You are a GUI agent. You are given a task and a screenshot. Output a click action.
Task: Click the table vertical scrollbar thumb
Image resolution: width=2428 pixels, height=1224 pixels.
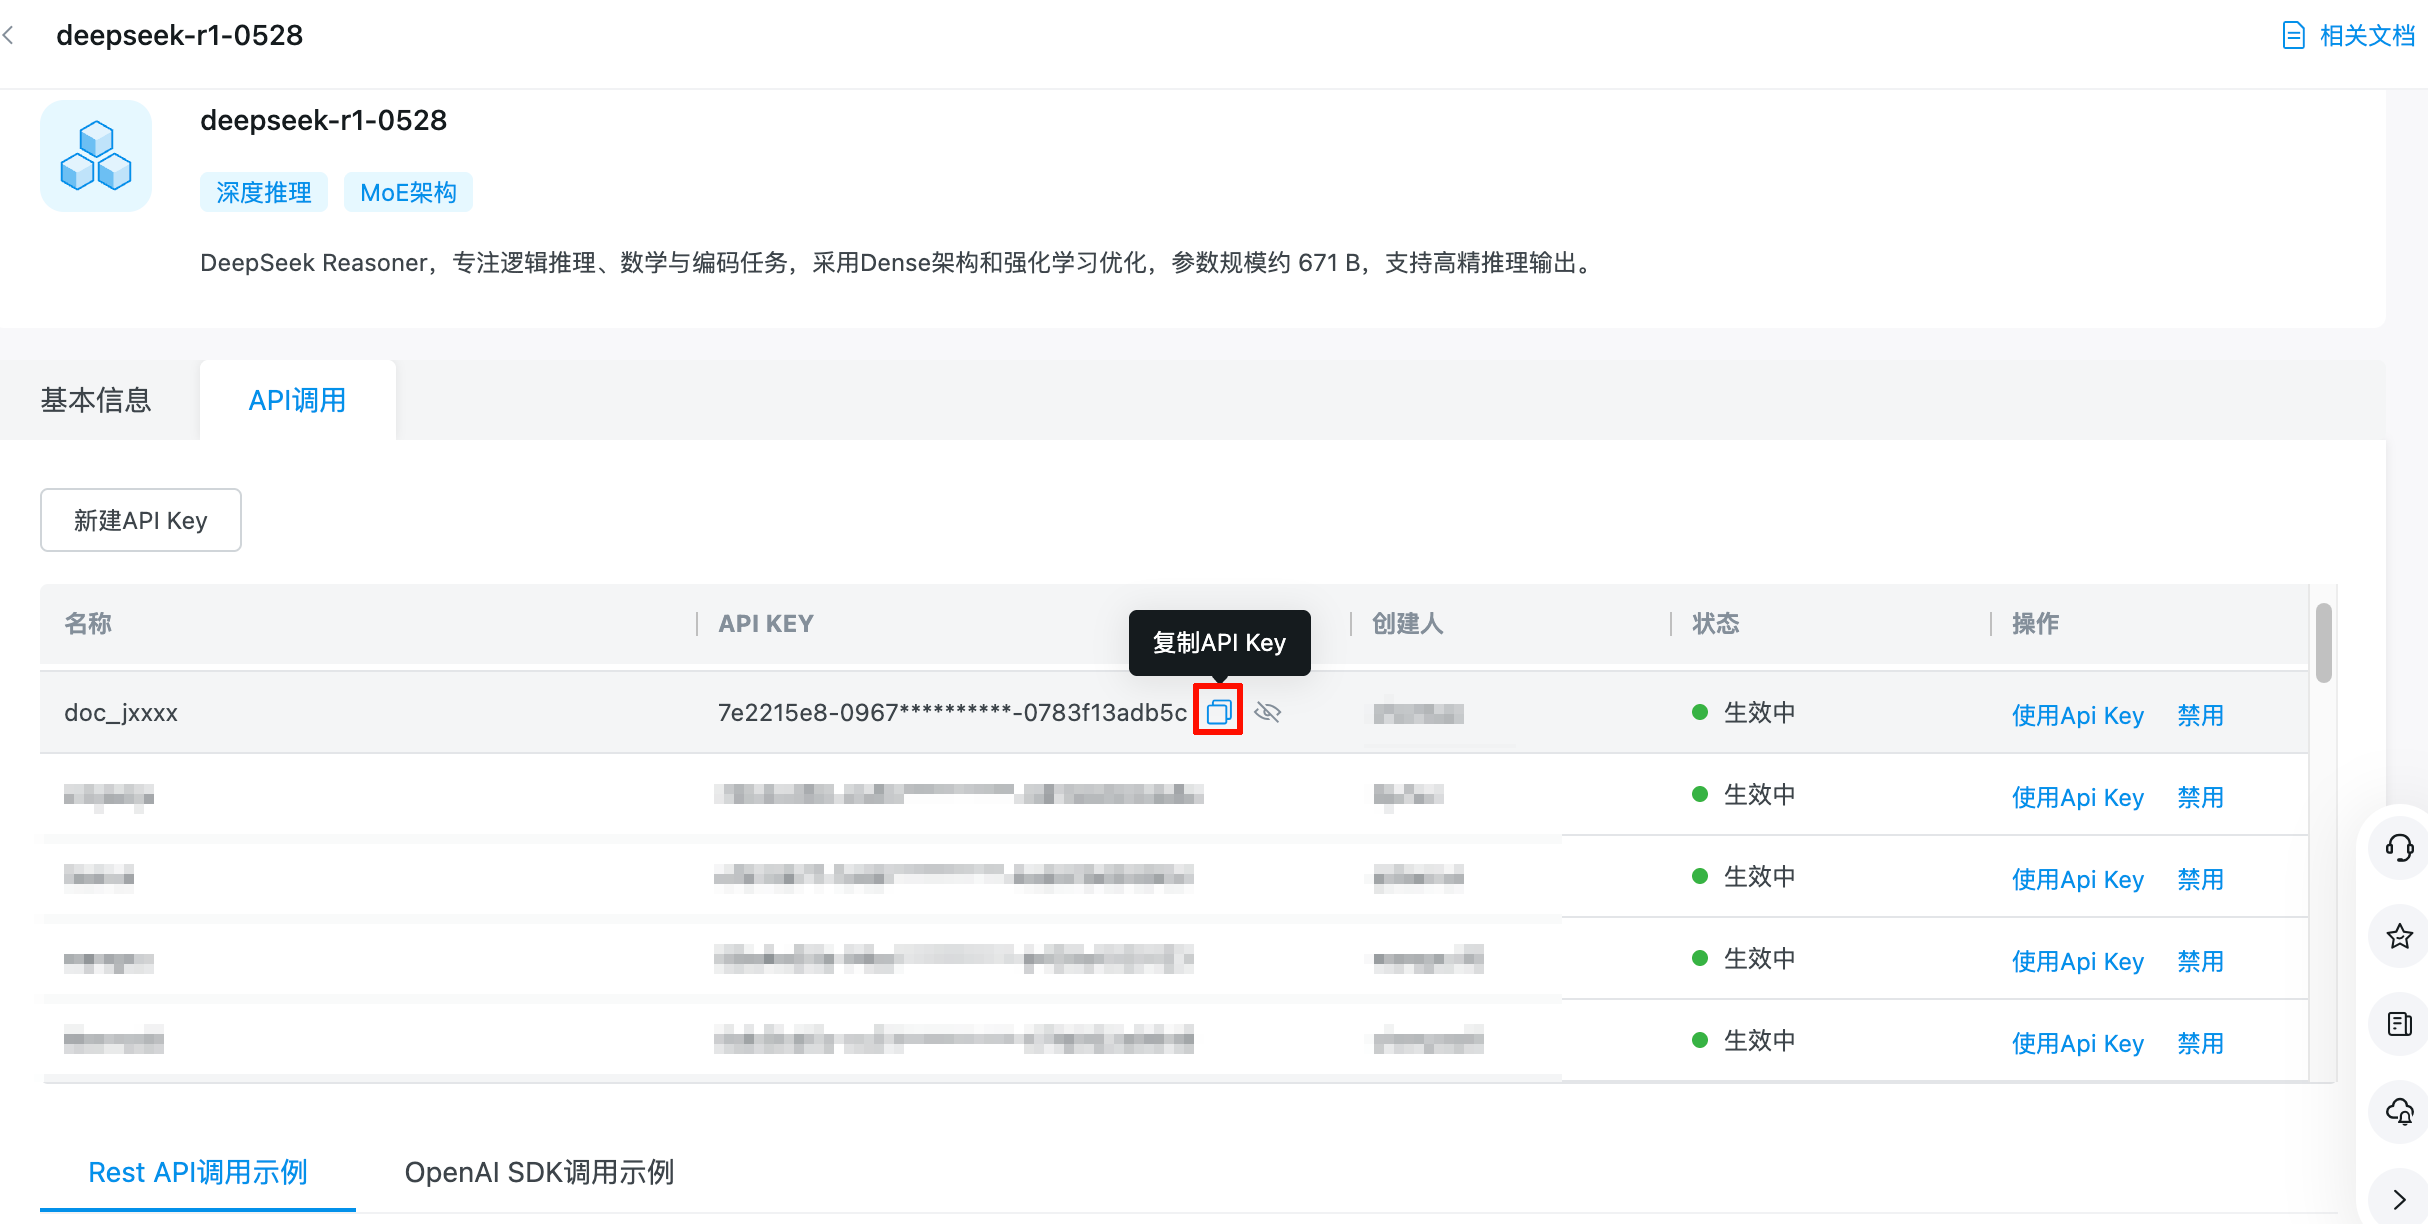coord(2323,642)
